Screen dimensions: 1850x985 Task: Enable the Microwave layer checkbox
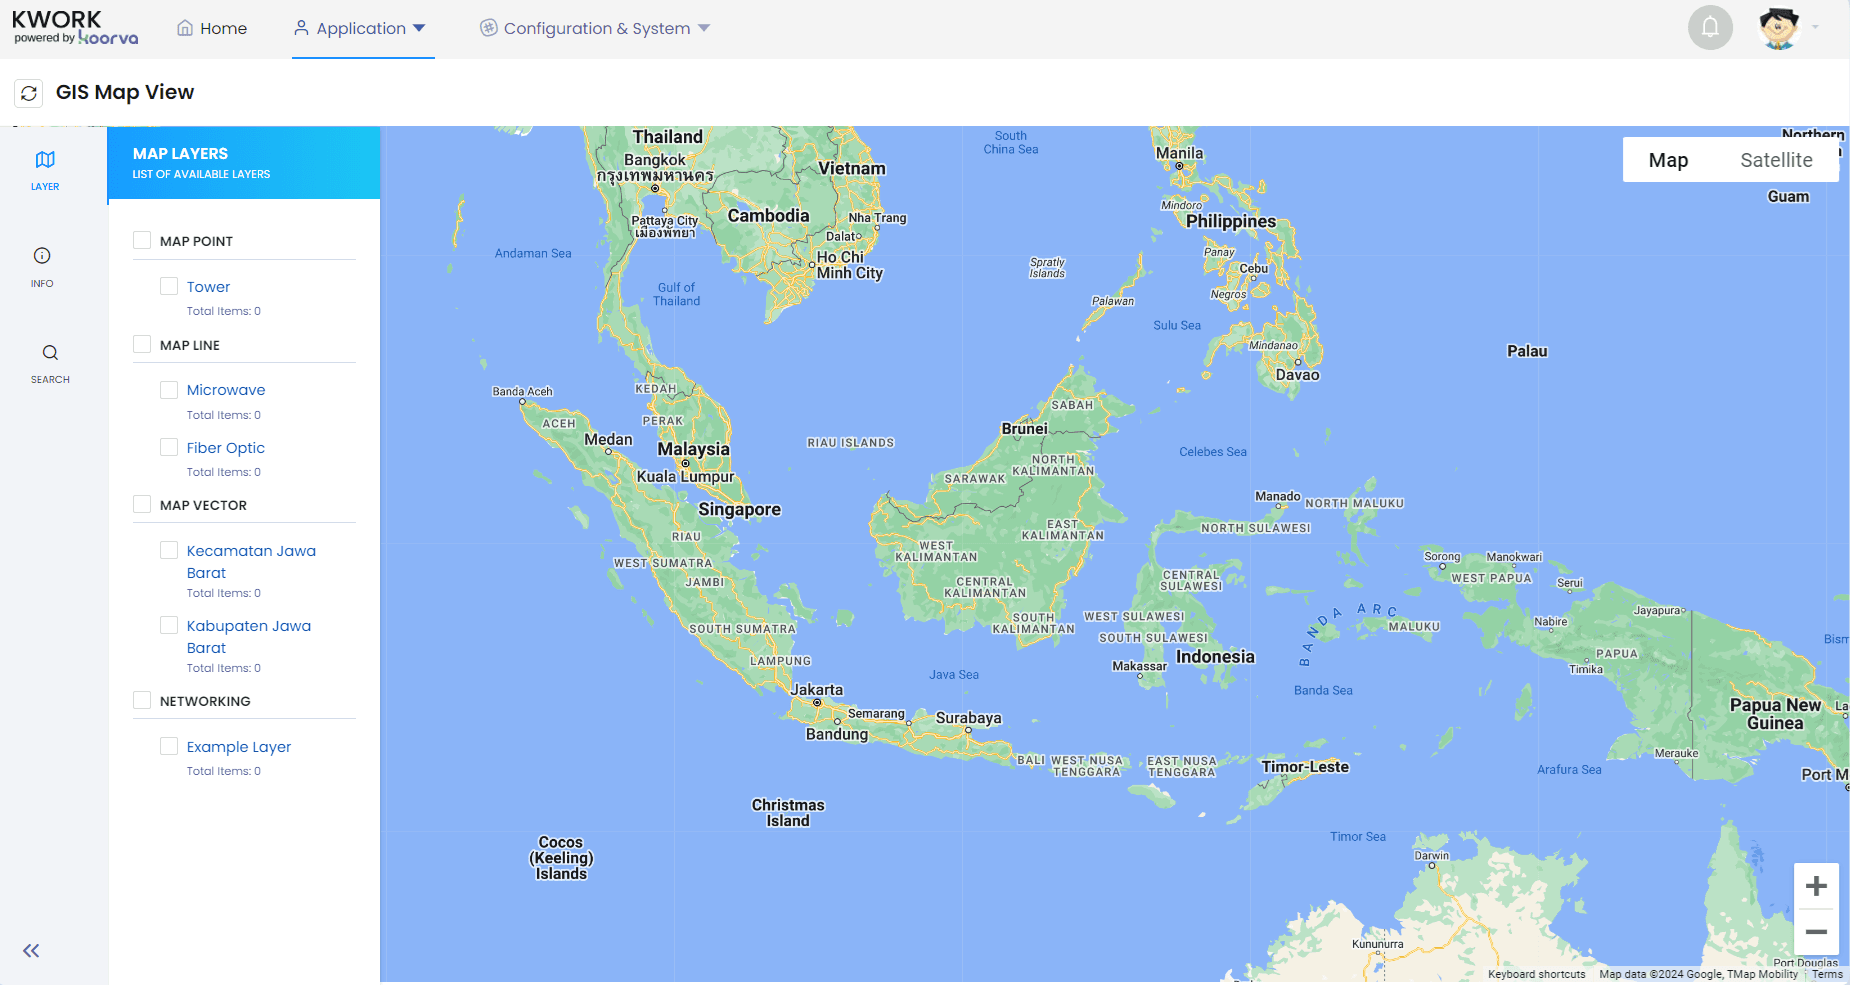tap(169, 390)
